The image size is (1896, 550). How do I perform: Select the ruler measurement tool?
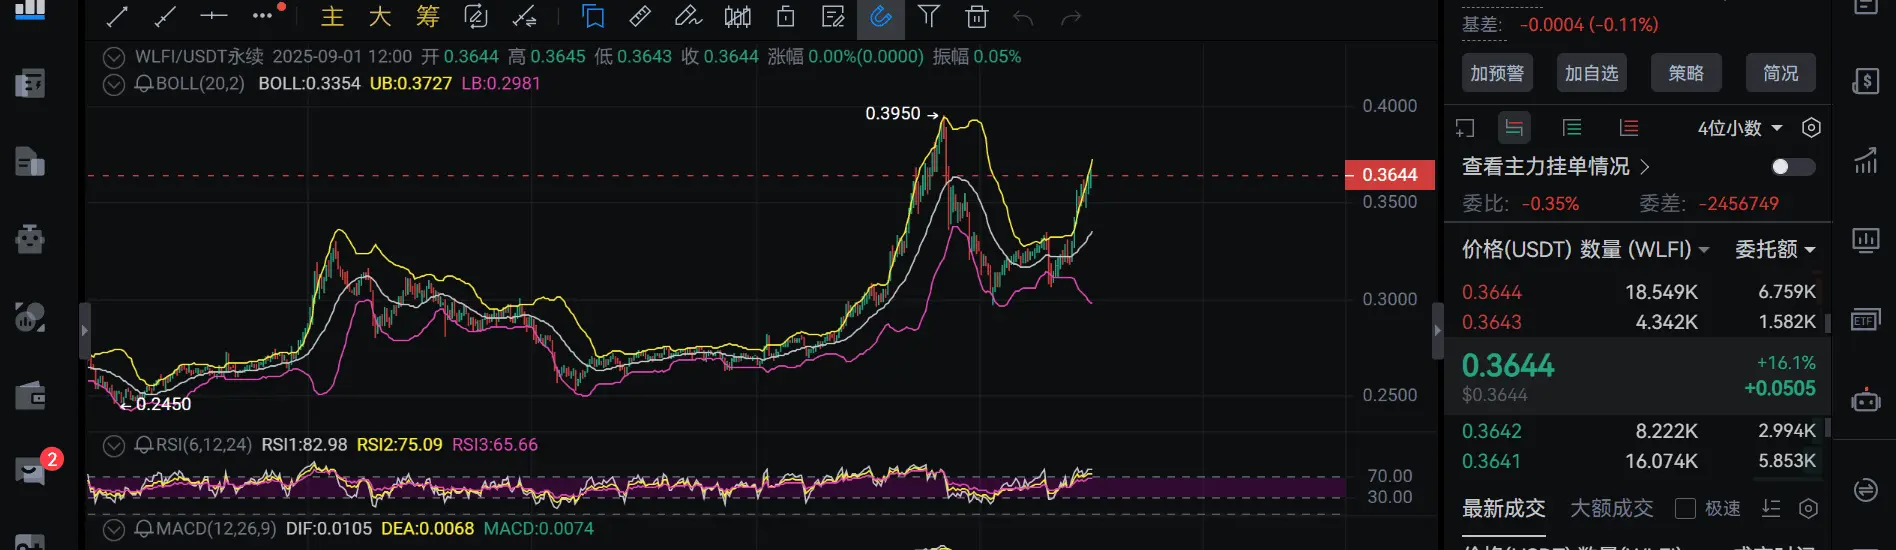pyautogui.click(x=641, y=16)
